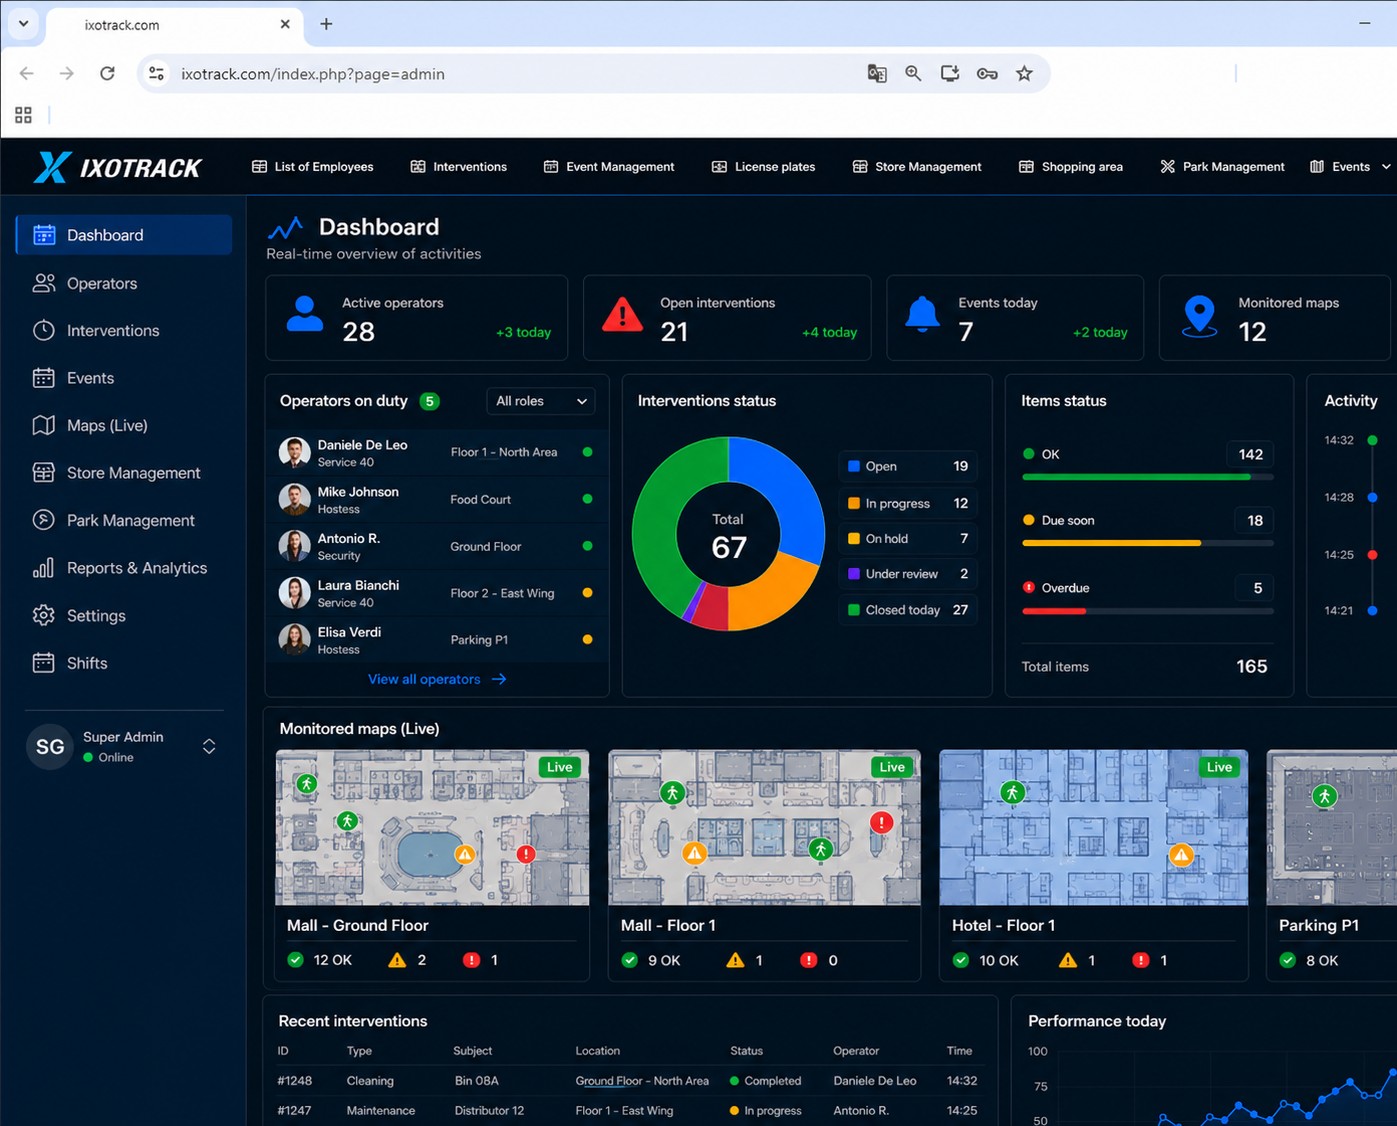Click Mike Johnson's avatar photo
1397x1126 pixels.
click(294, 499)
